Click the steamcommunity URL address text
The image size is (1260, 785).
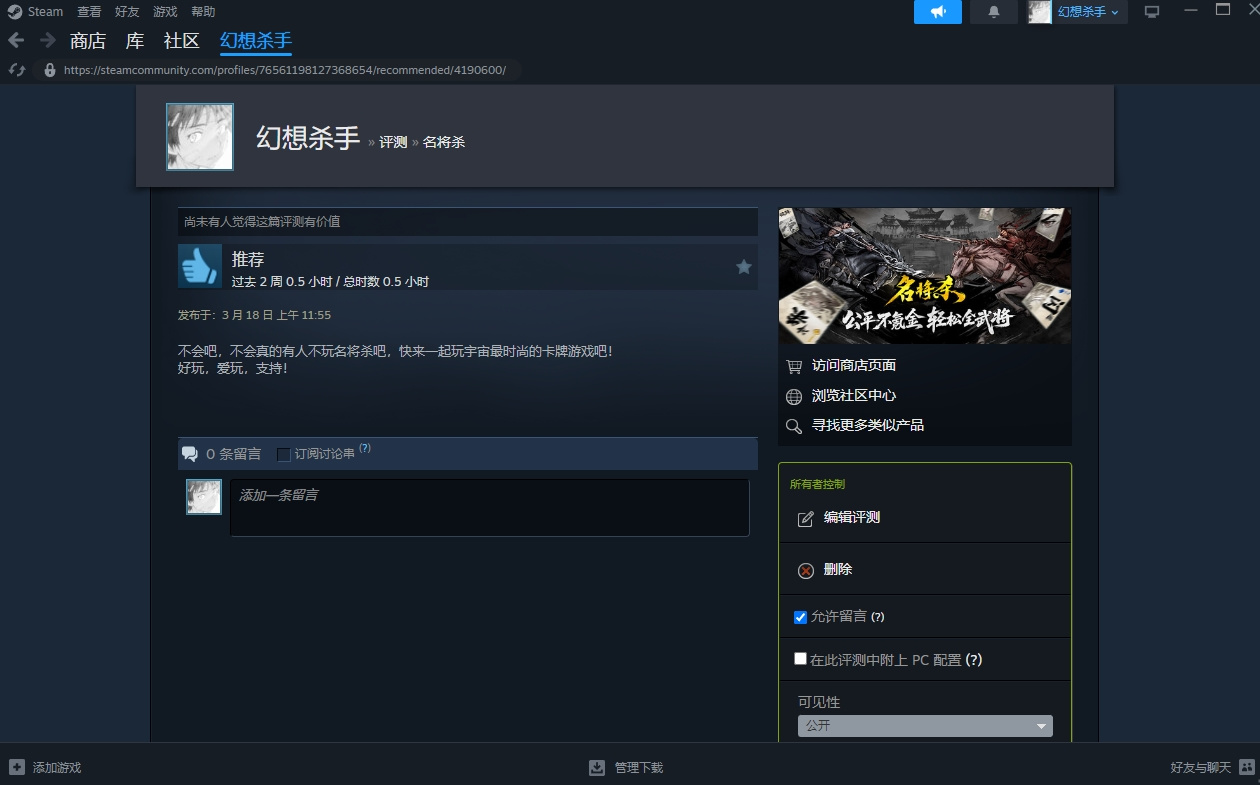pos(285,70)
